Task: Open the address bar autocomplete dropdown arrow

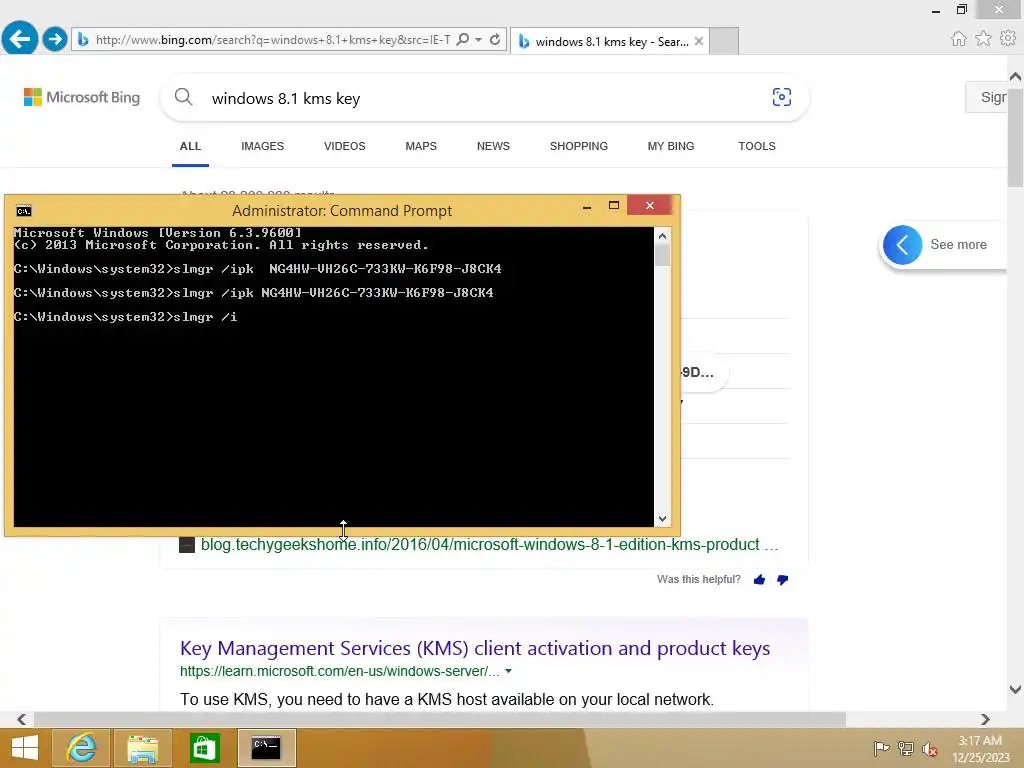Action: pos(479,39)
